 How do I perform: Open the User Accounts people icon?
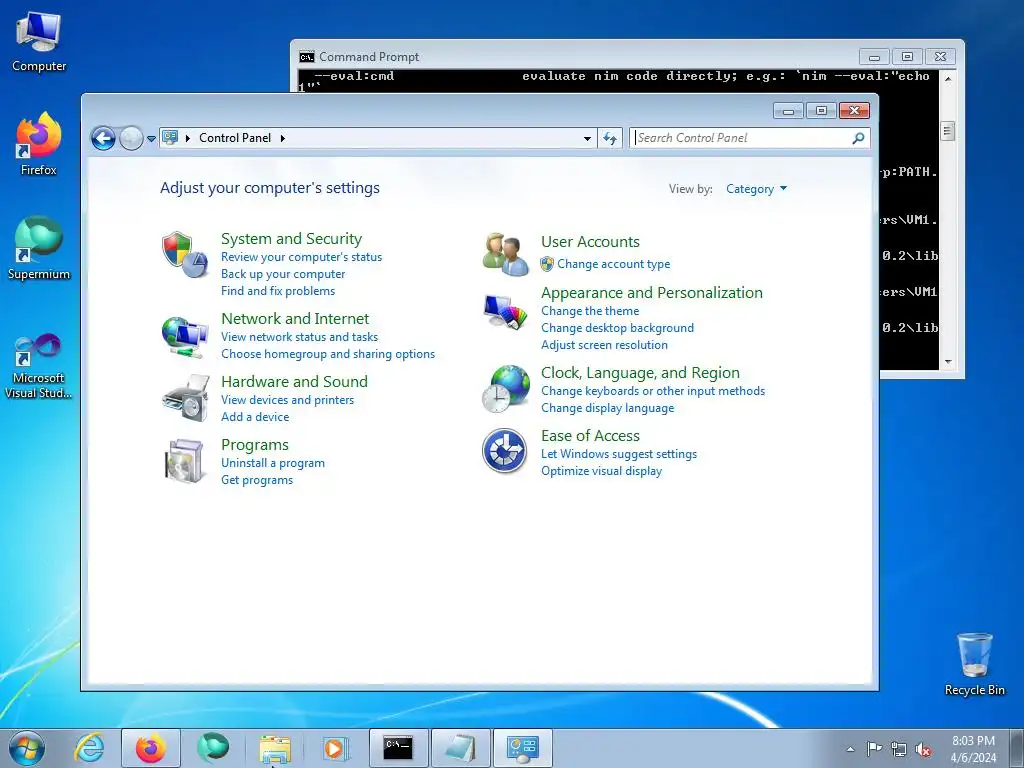[505, 255]
